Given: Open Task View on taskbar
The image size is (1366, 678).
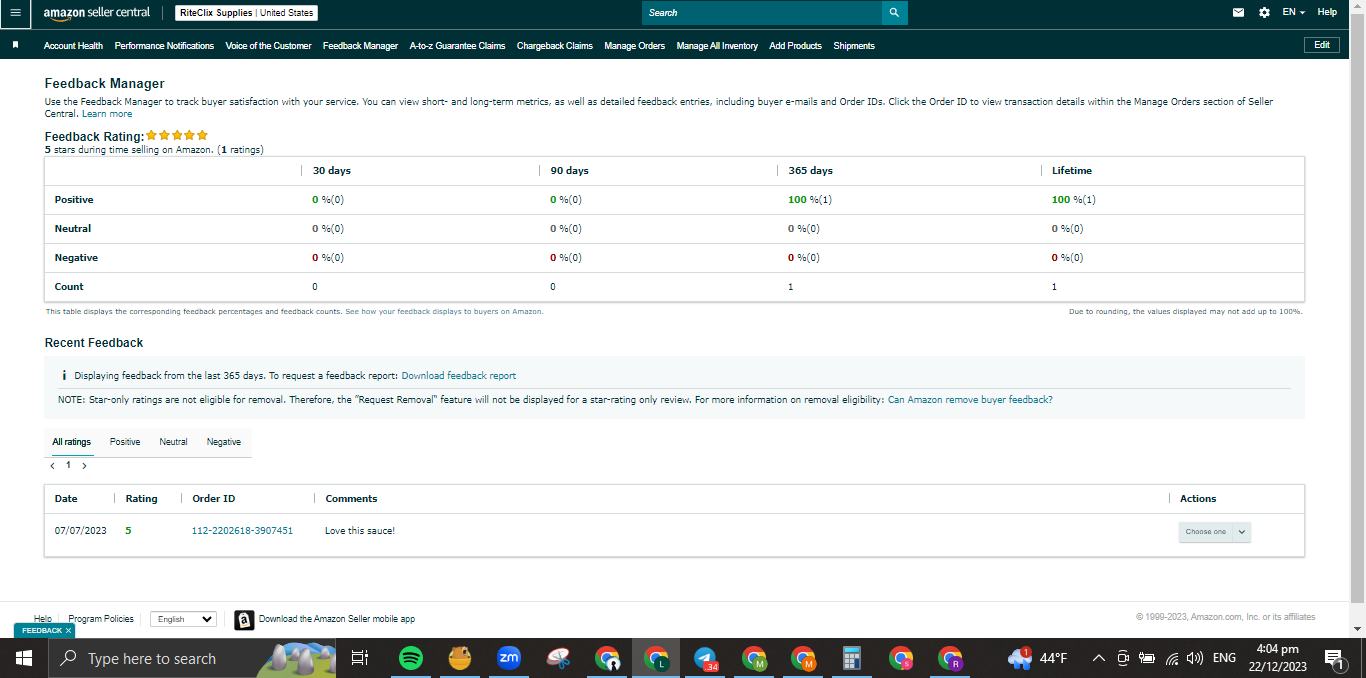Looking at the screenshot, I should pyautogui.click(x=360, y=658).
